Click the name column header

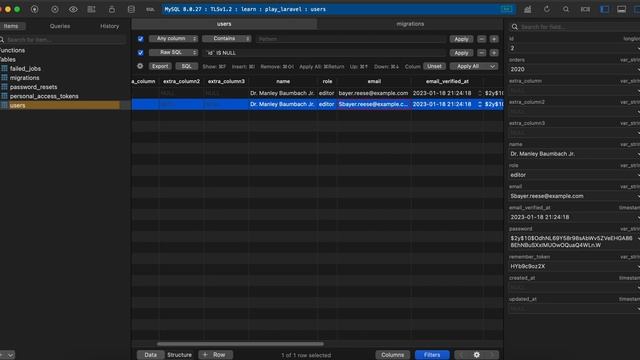point(283,81)
